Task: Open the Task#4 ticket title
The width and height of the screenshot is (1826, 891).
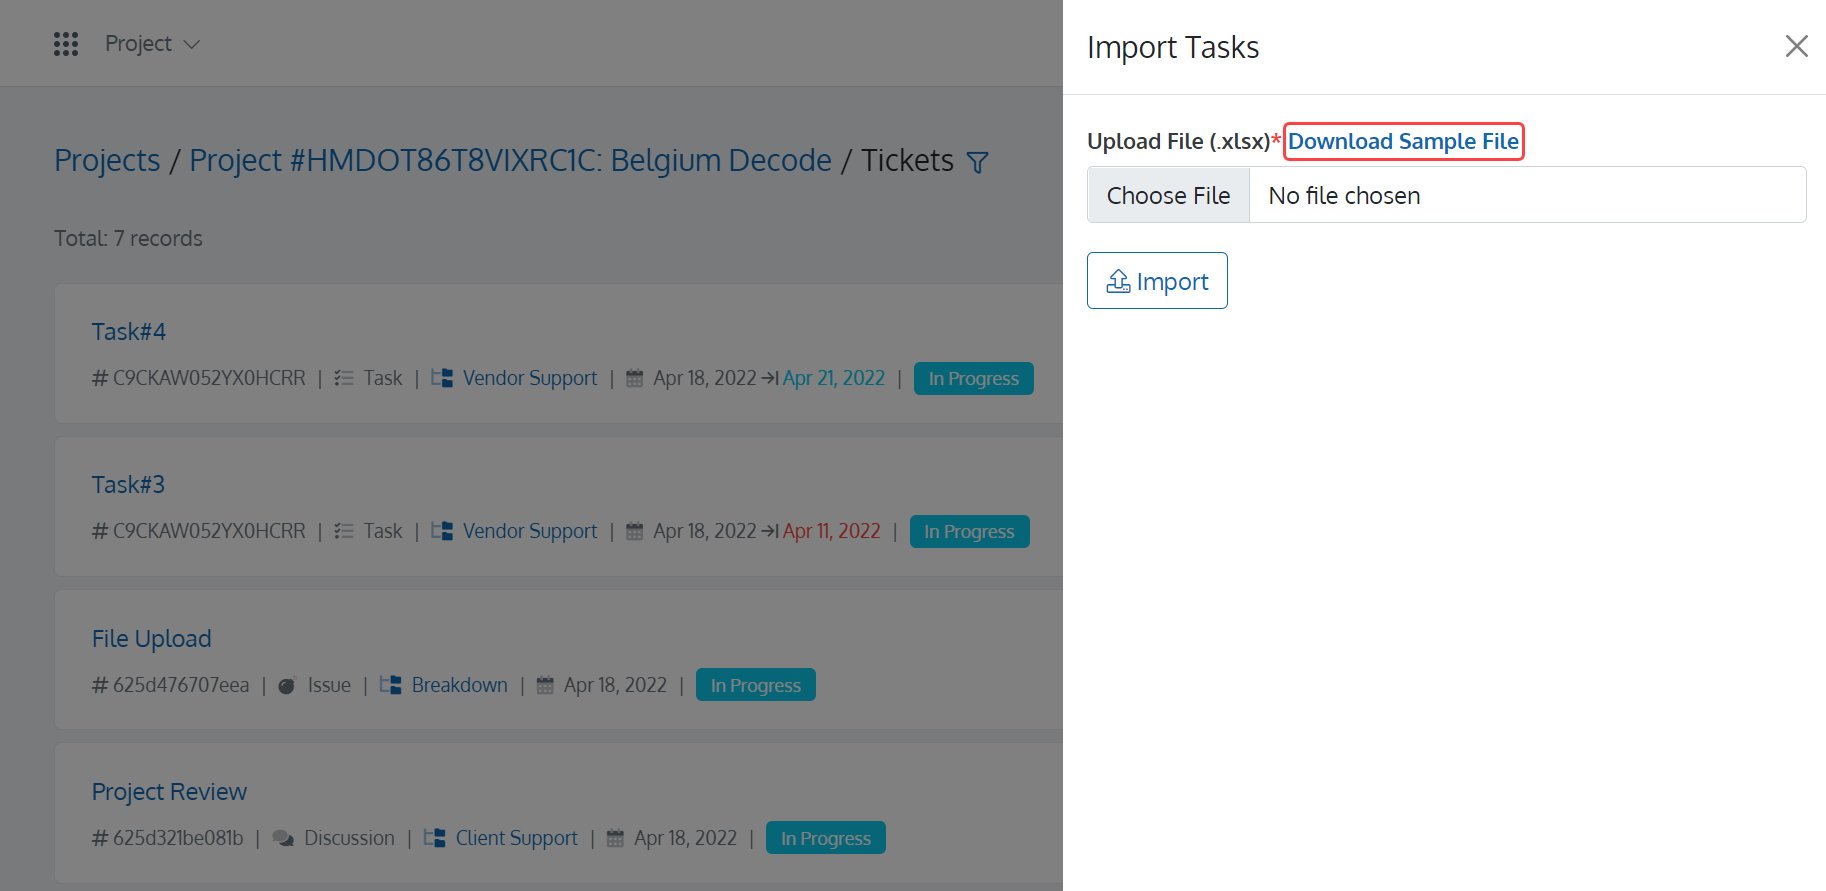Action: (129, 332)
